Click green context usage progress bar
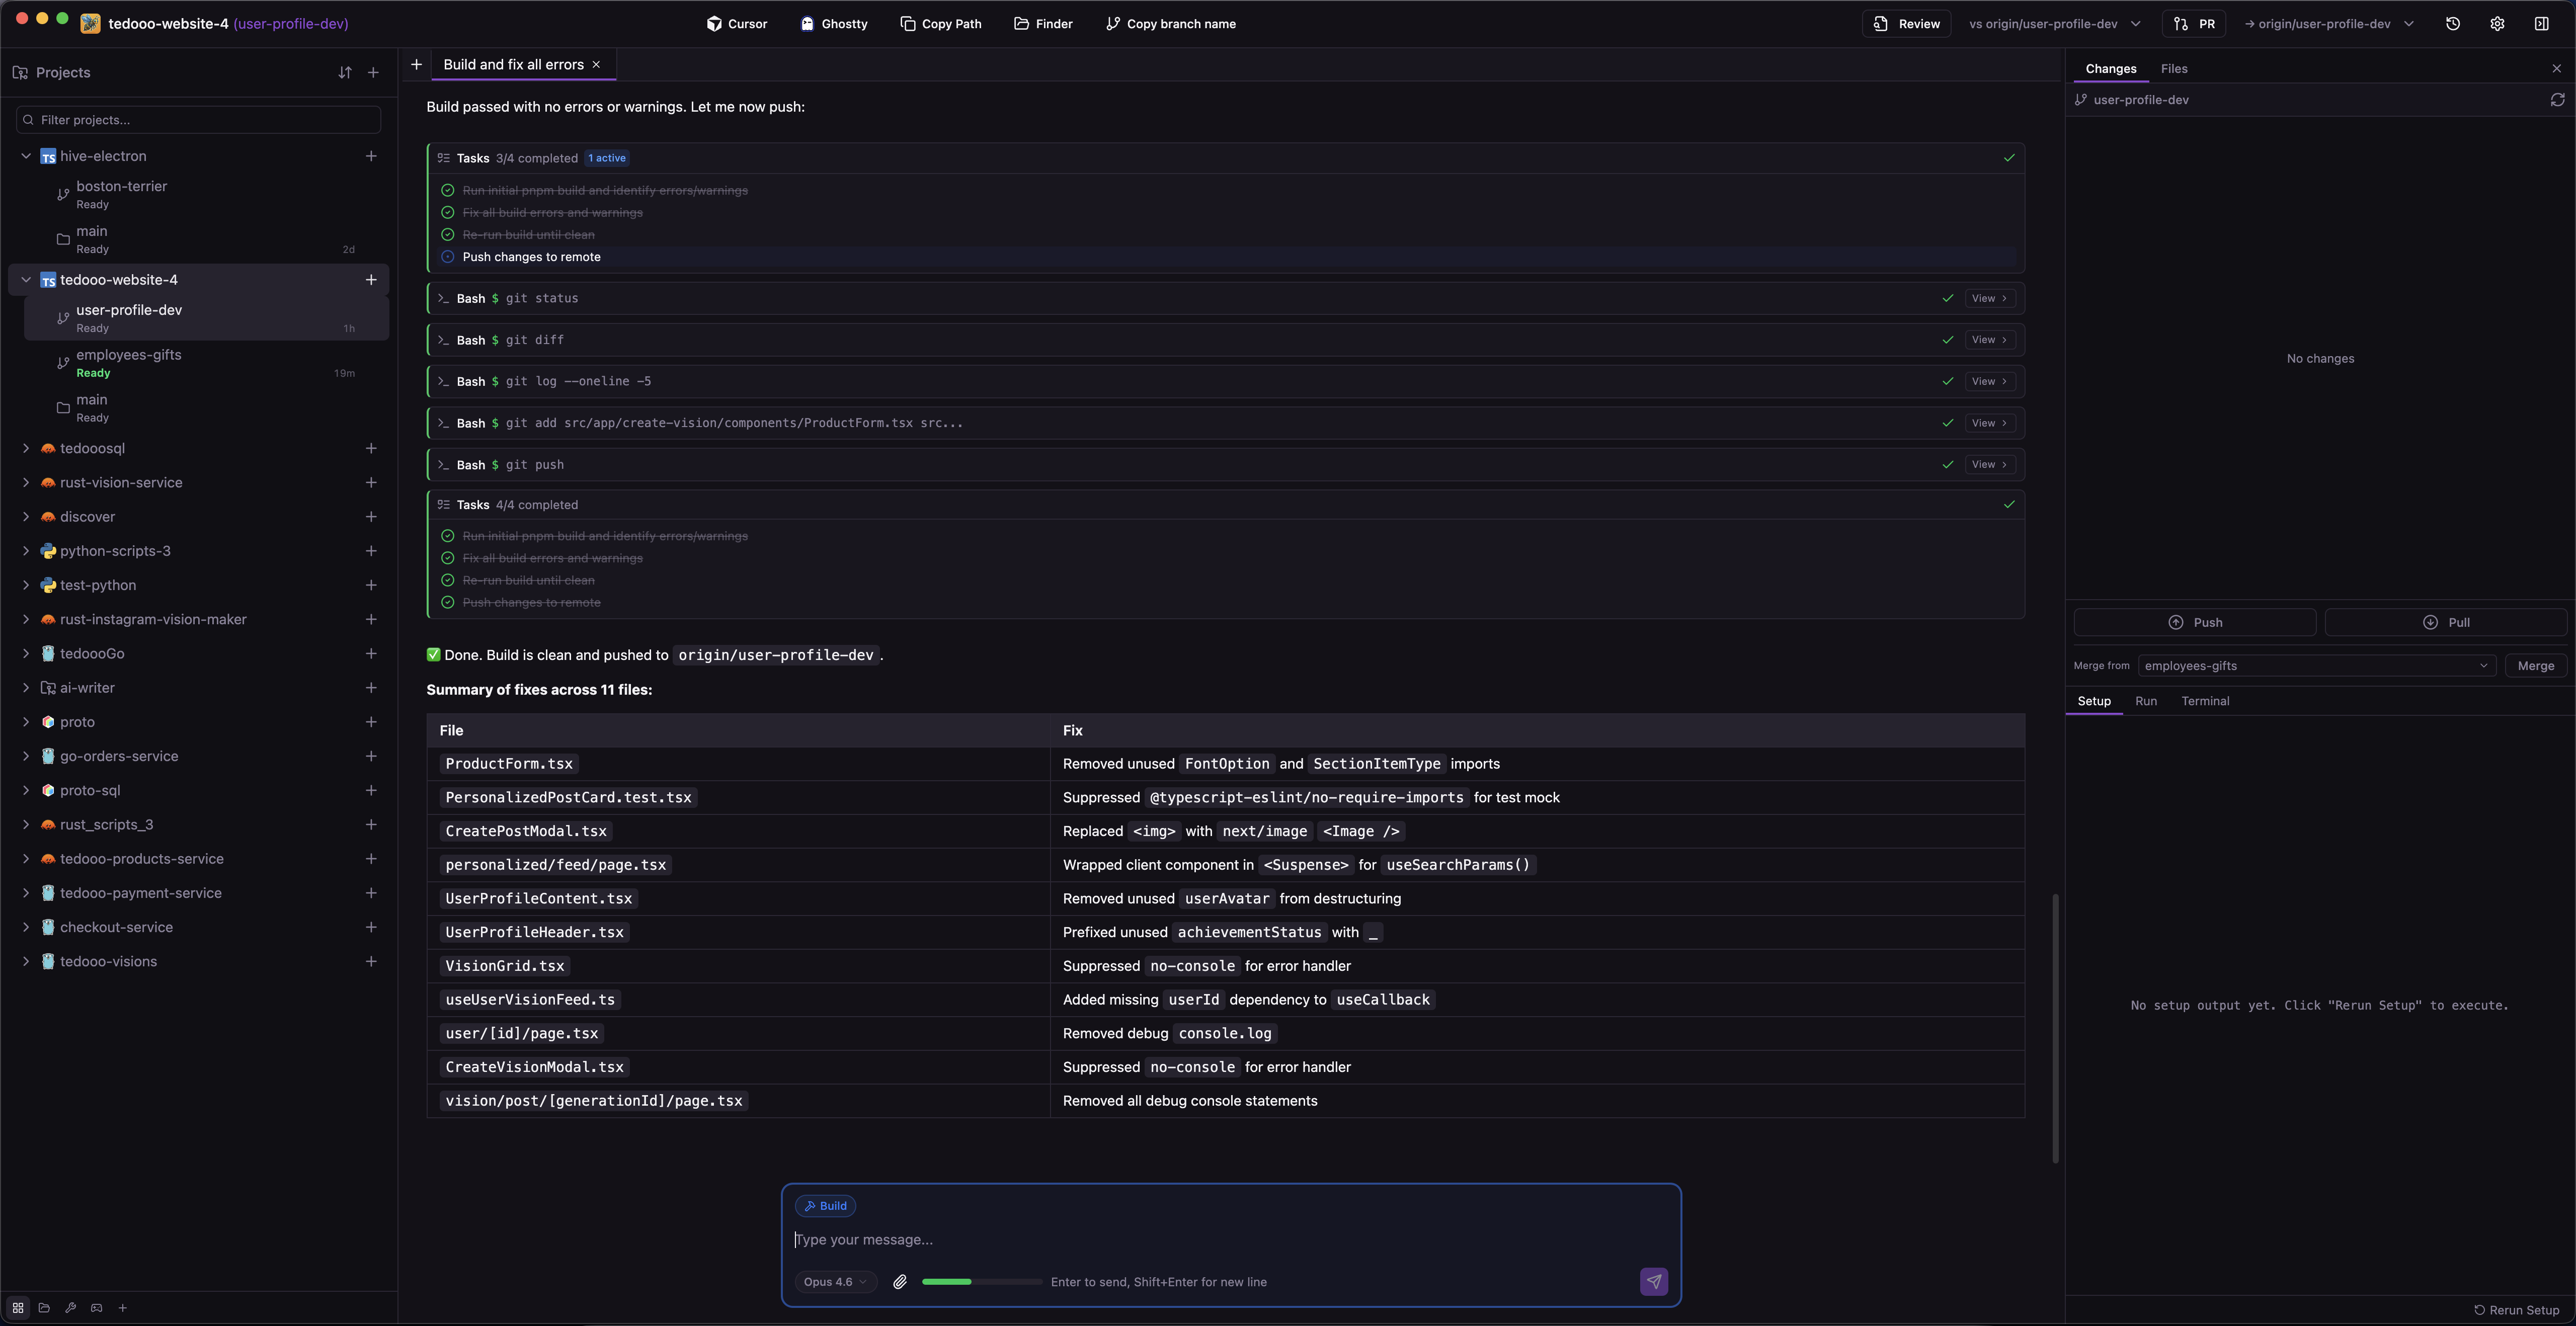The height and width of the screenshot is (1326, 2576). click(x=981, y=1282)
